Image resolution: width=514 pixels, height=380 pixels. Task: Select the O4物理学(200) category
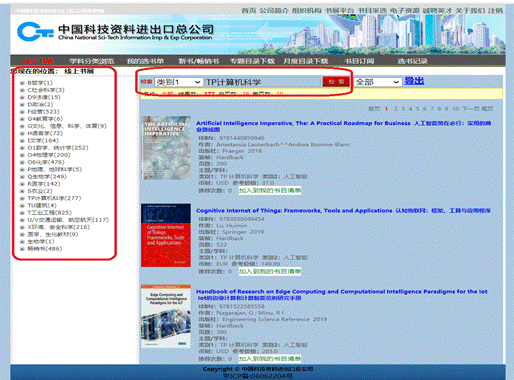tap(49, 155)
